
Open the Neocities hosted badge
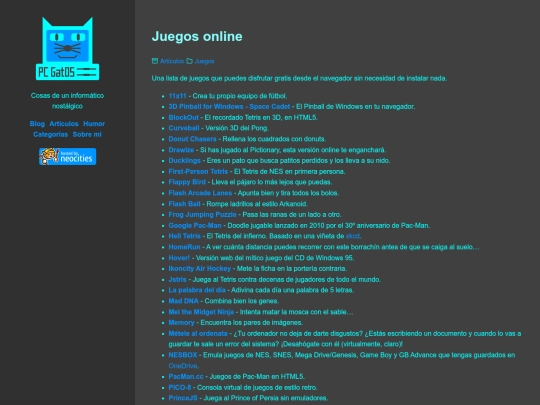coord(68,156)
